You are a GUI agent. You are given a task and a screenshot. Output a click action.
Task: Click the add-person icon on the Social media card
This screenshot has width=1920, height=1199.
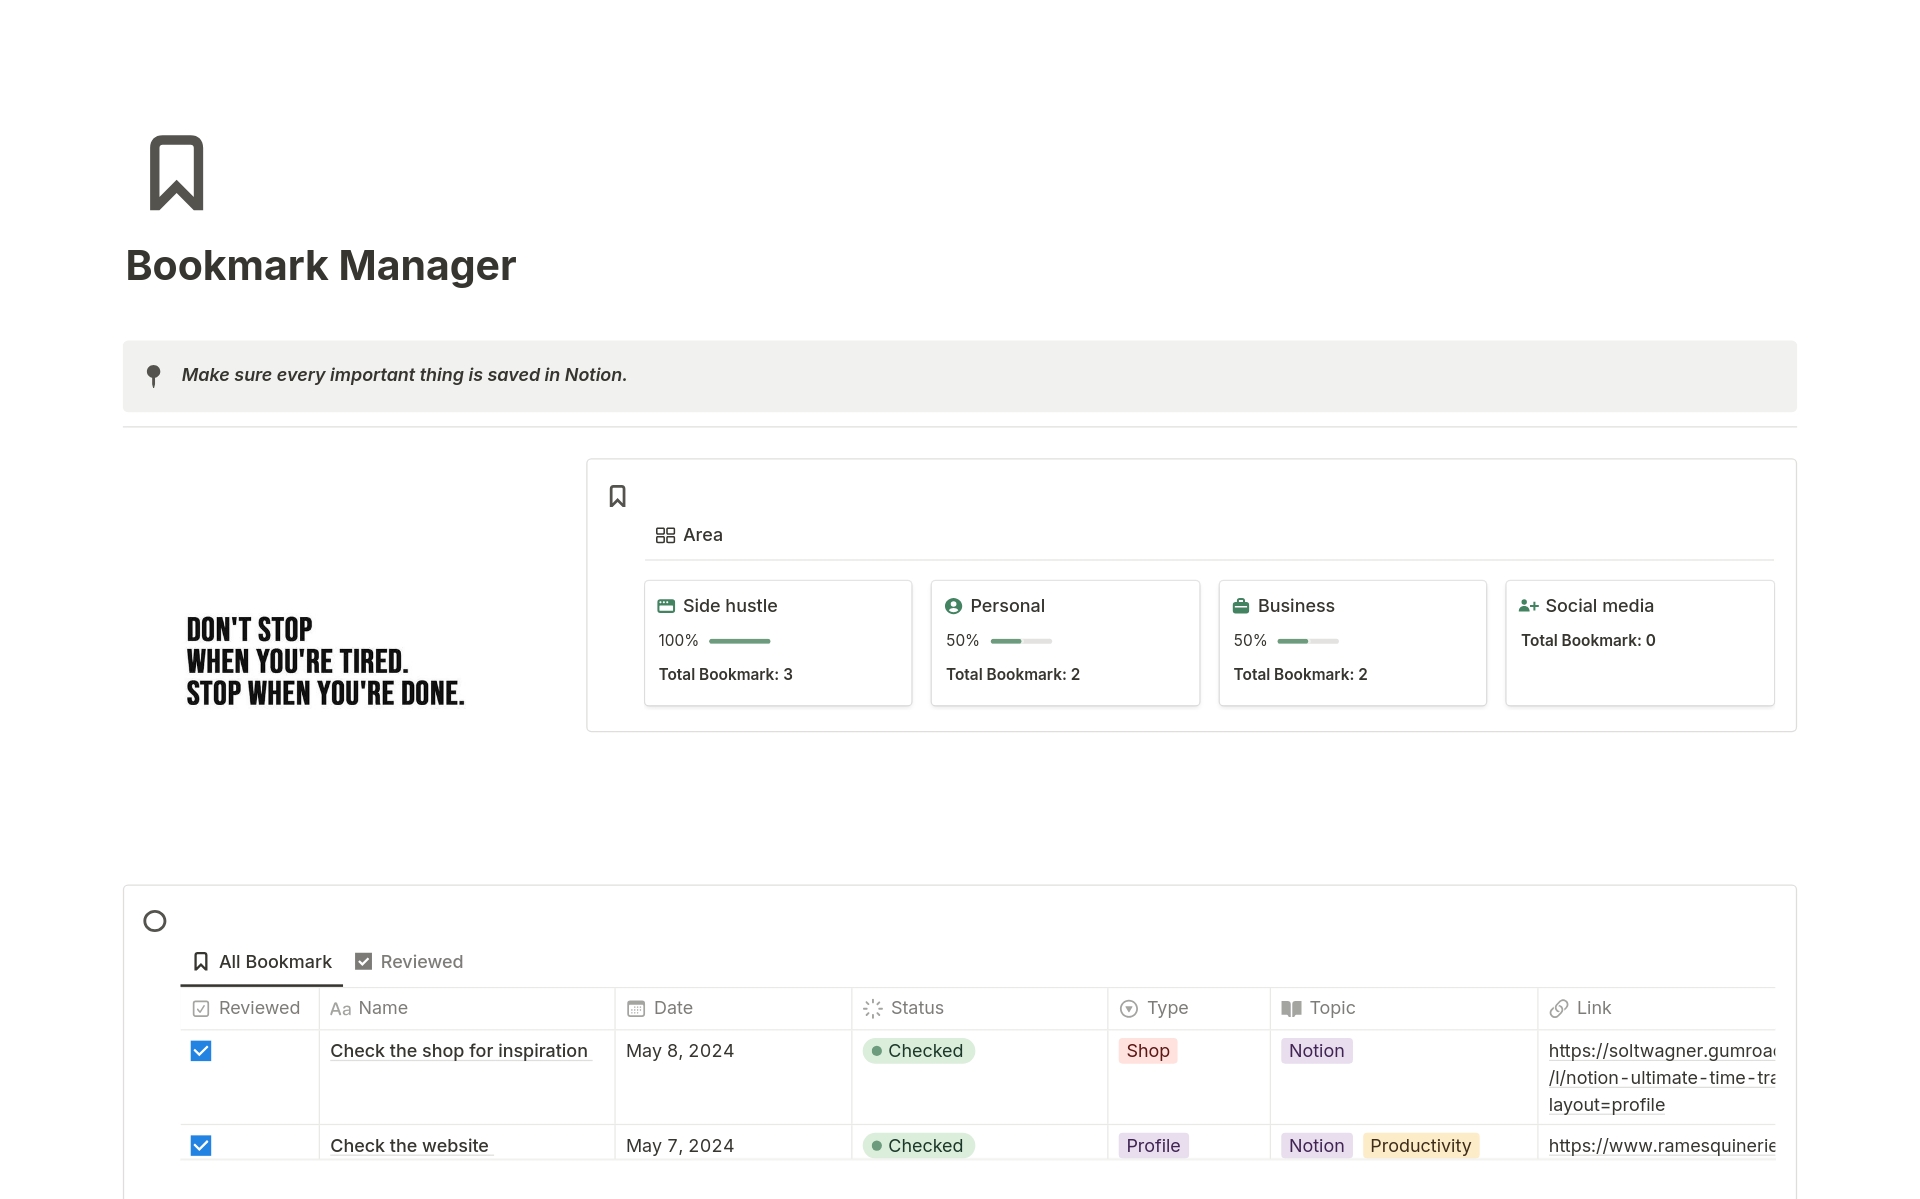pyautogui.click(x=1528, y=605)
